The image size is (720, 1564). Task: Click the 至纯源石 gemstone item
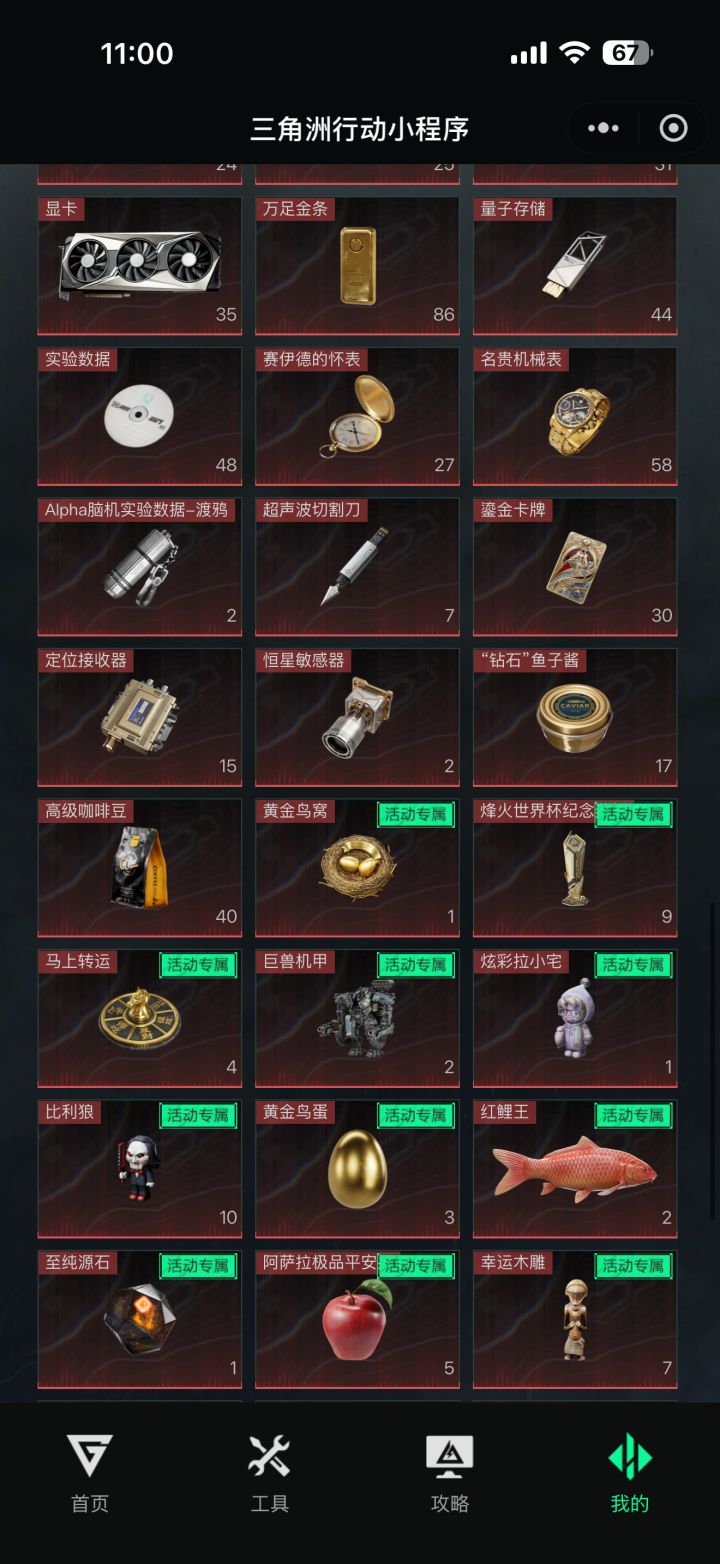click(x=140, y=1320)
